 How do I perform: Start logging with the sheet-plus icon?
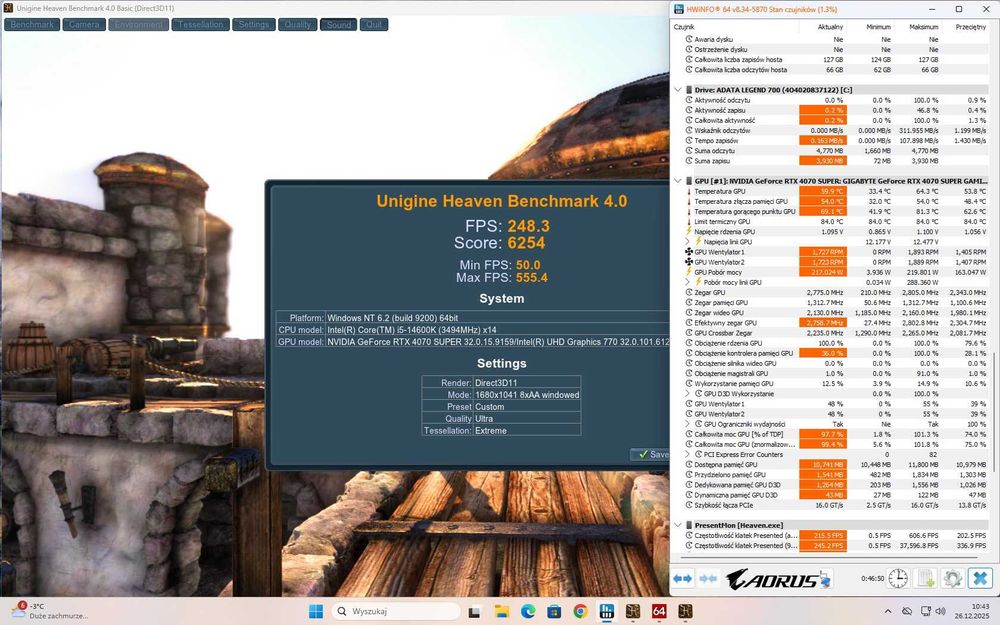925,578
